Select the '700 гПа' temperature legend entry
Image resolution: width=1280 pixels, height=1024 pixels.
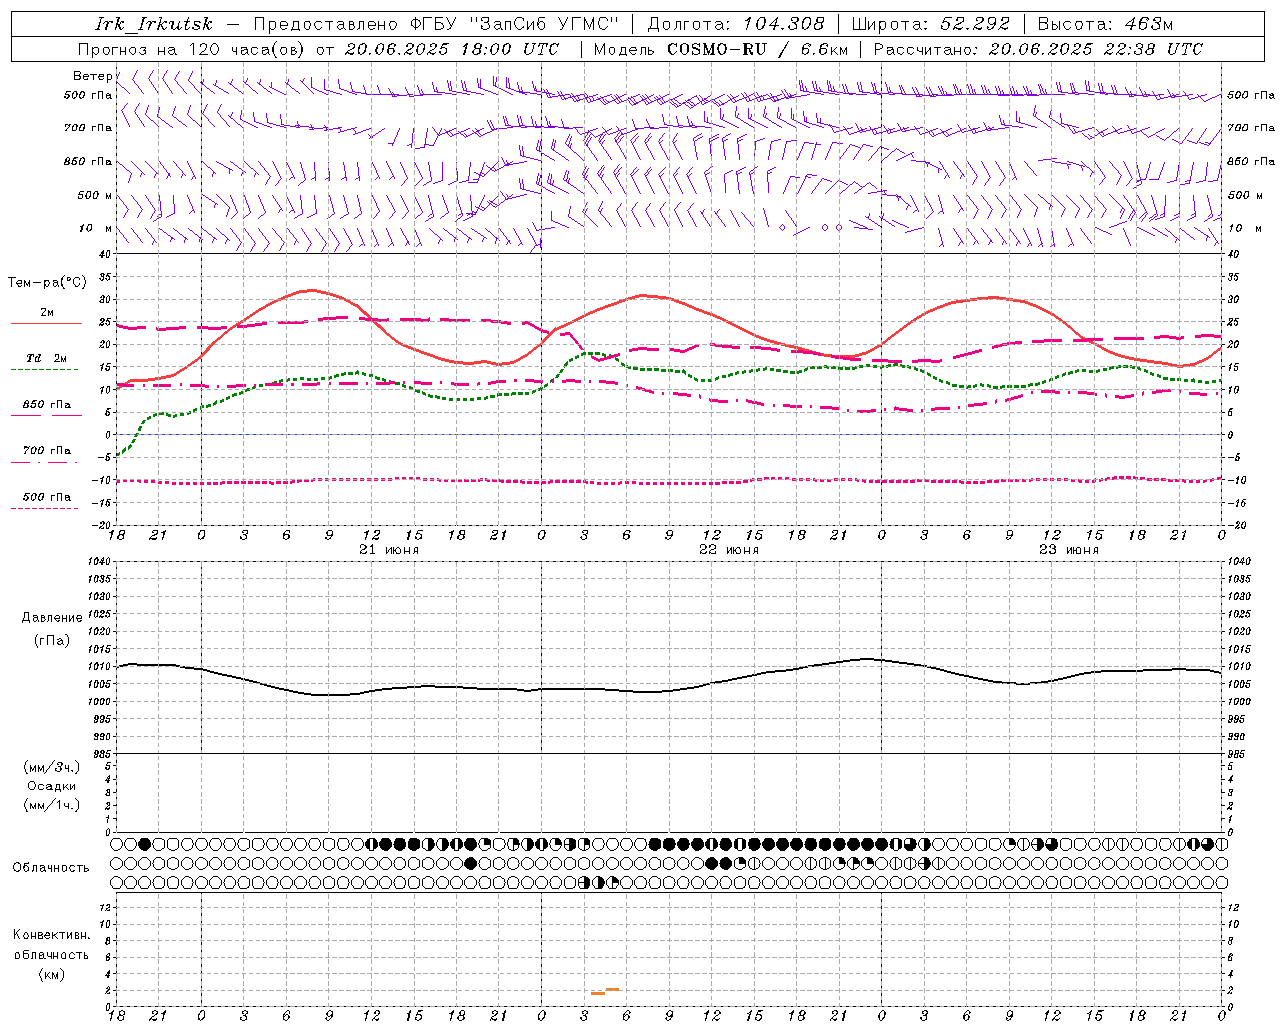[x=47, y=450]
